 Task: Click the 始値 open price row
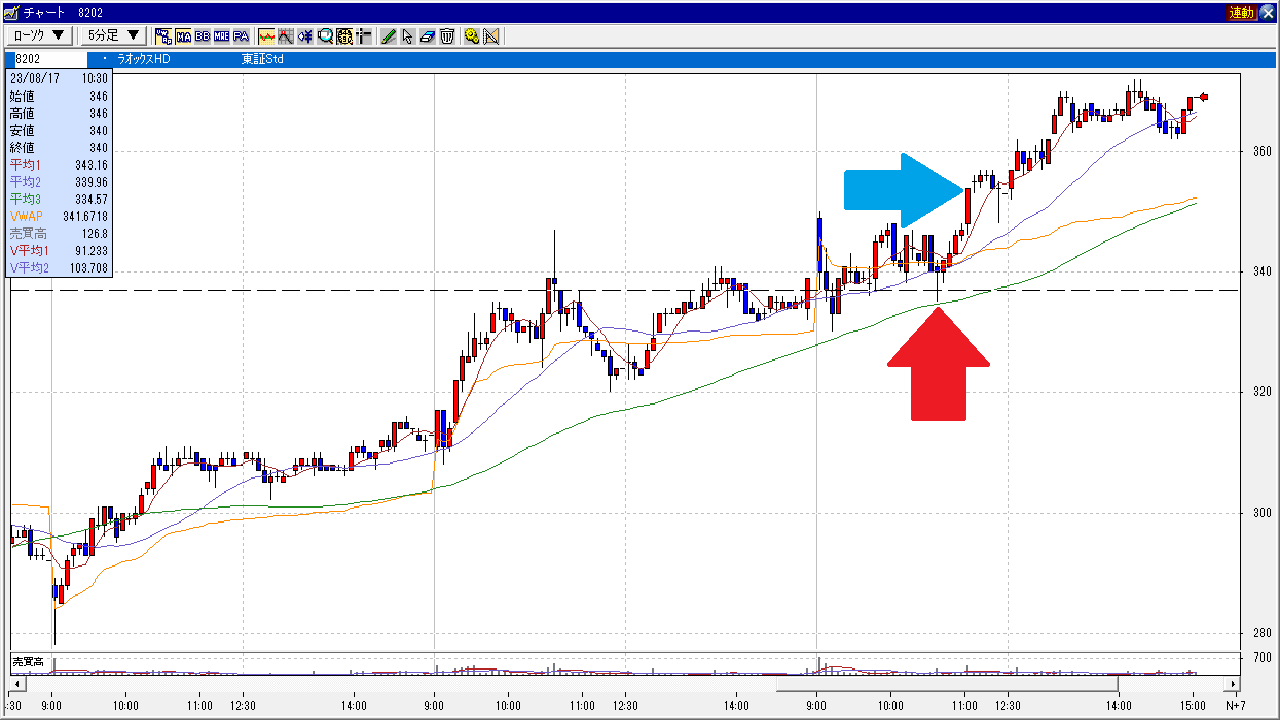pyautogui.click(x=59, y=96)
